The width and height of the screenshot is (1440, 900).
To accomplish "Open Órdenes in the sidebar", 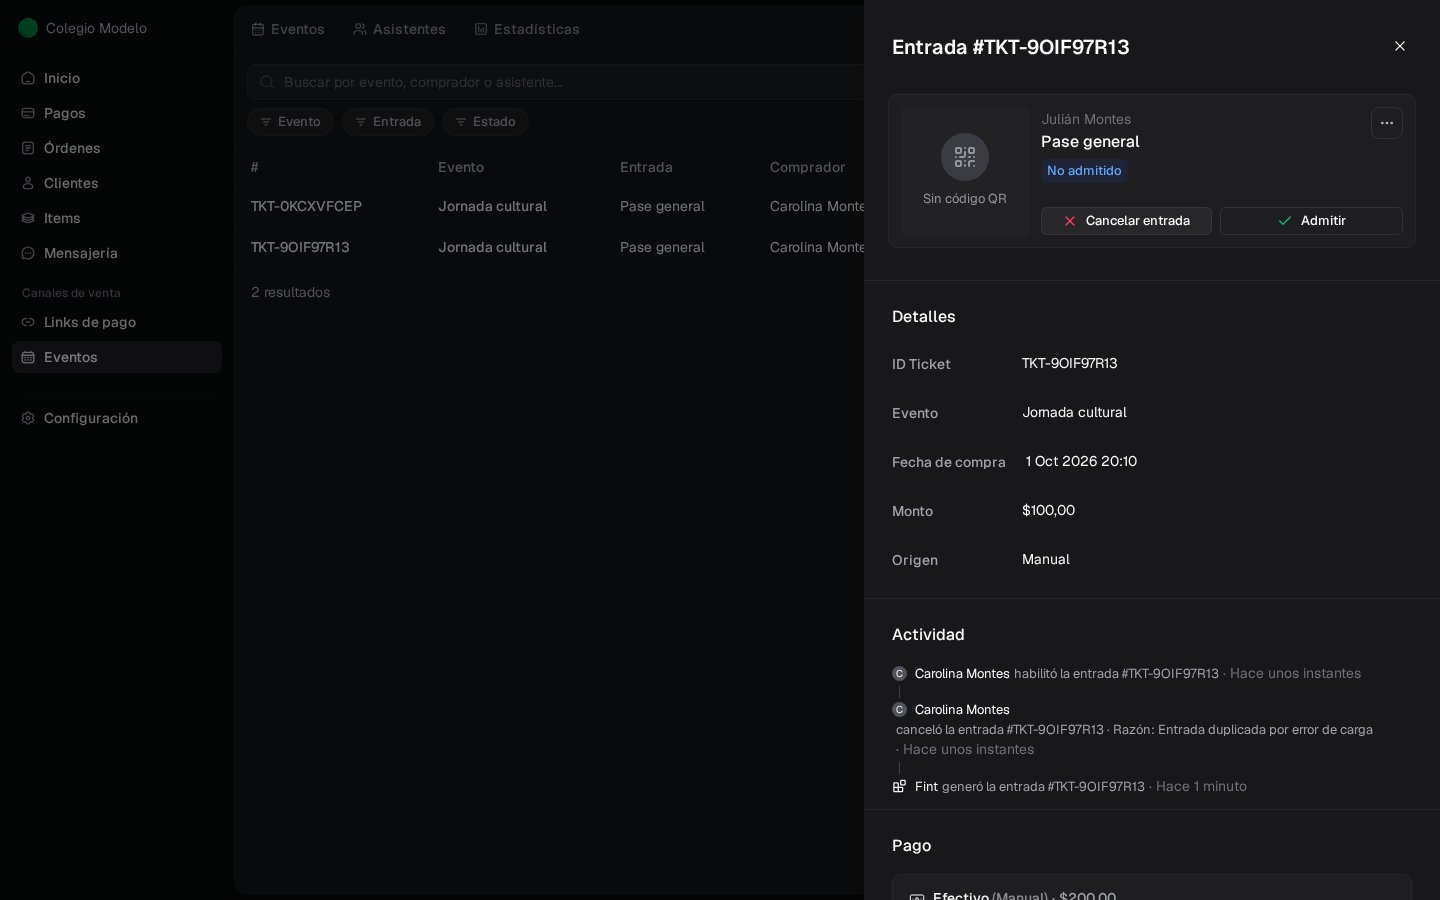I will tap(117, 148).
